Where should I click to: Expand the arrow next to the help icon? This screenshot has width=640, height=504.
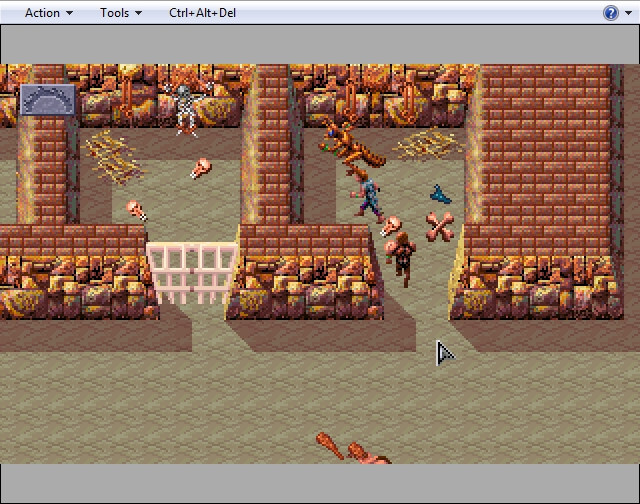point(628,13)
